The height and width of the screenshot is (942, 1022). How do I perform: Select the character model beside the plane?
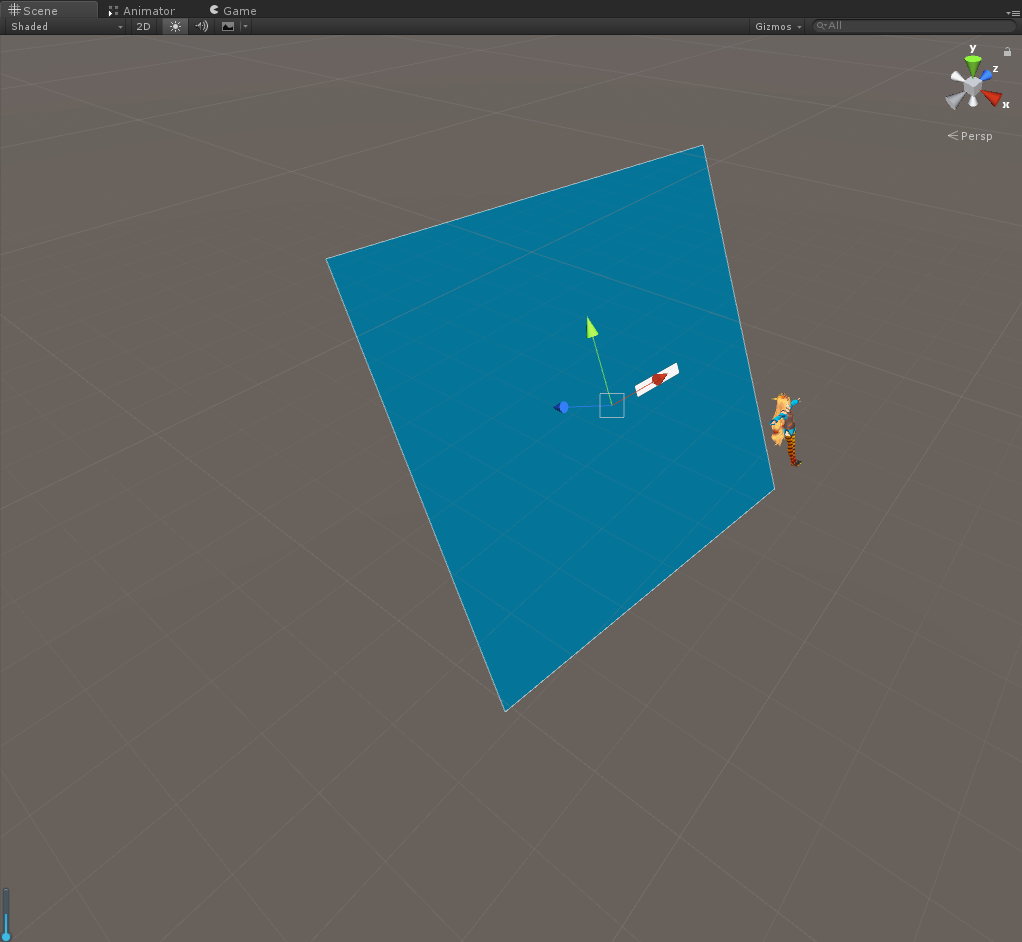click(786, 429)
